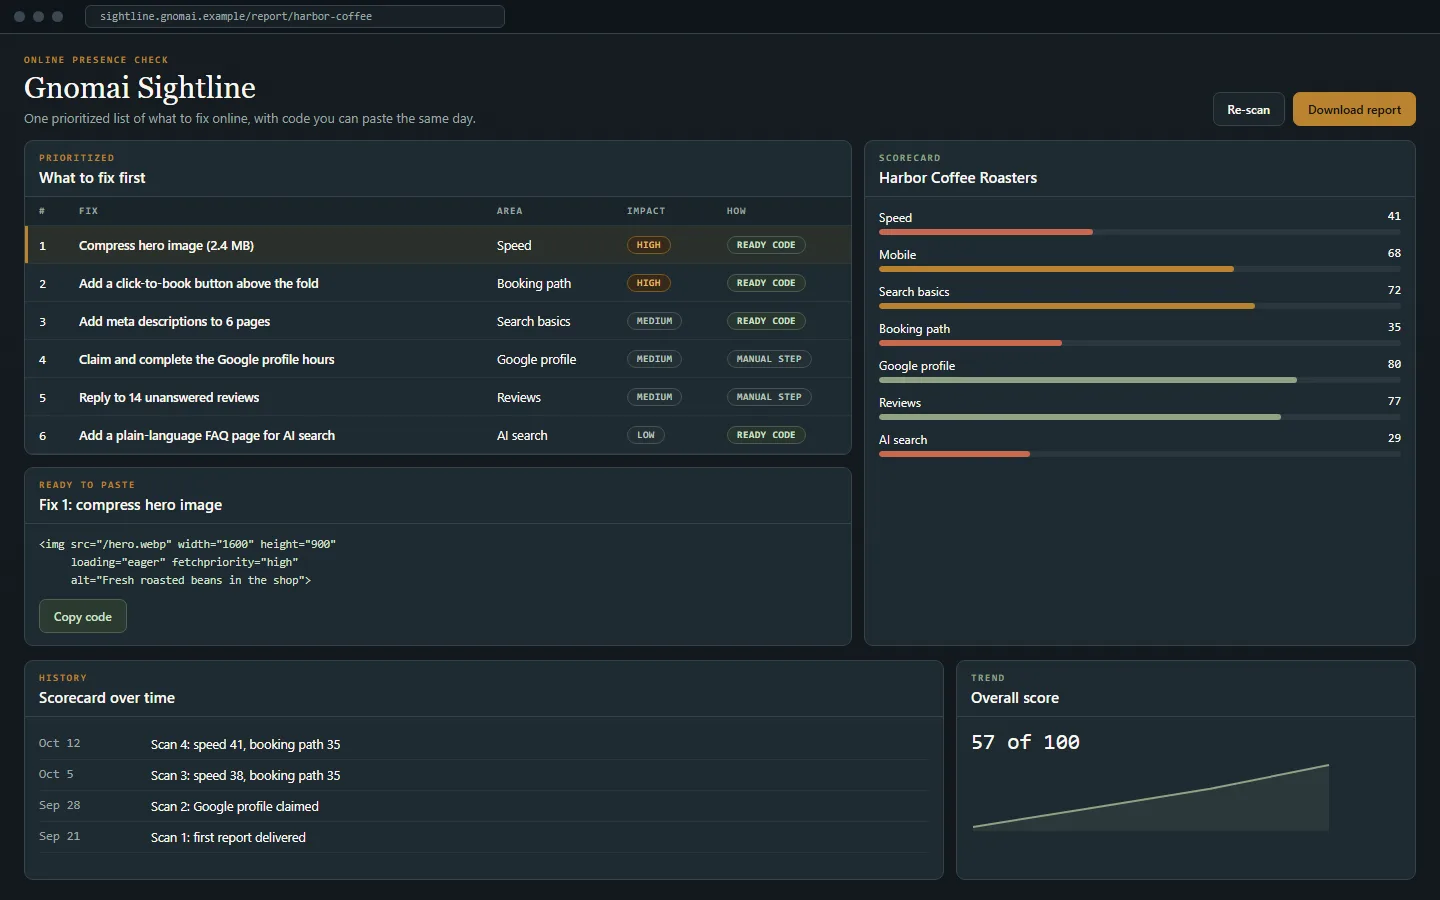Click READY CODE badge on Compress hero image row
1440x900 pixels.
[x=766, y=245]
